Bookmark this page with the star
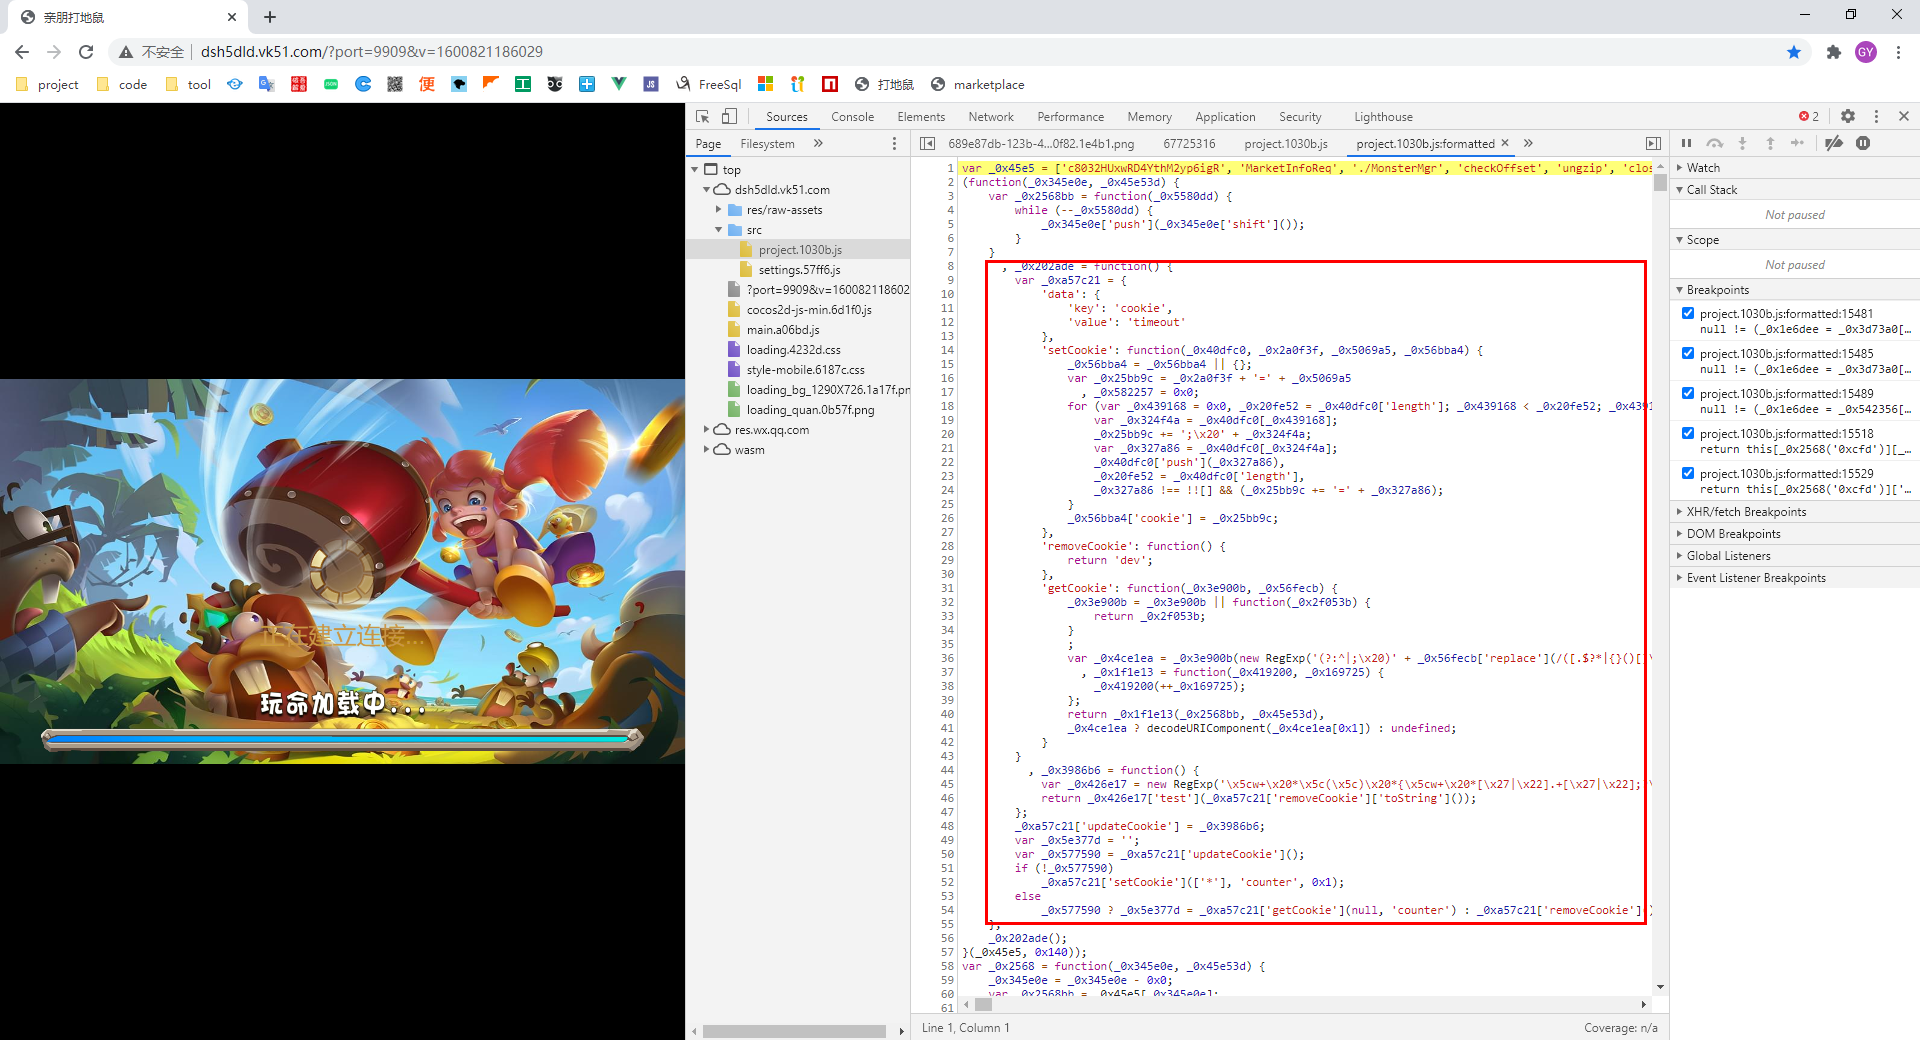The height and width of the screenshot is (1040, 1920). [x=1794, y=52]
